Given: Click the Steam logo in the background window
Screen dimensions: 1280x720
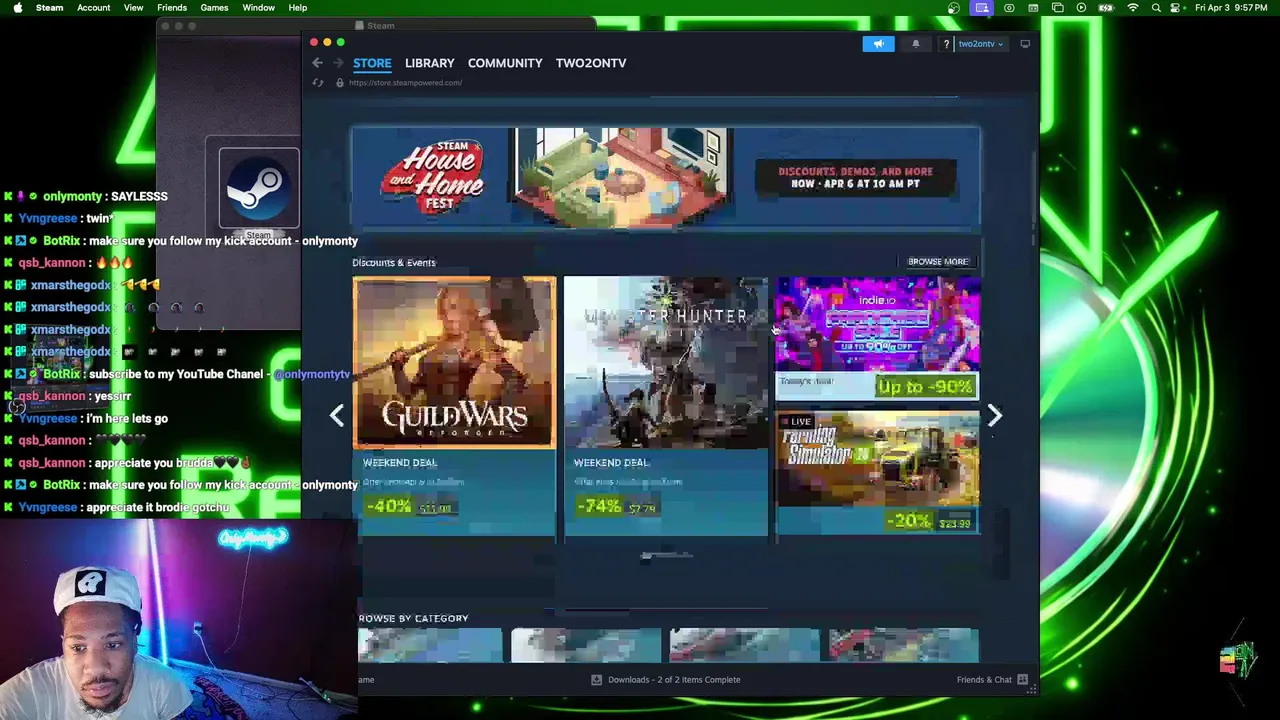Looking at the screenshot, I should [x=259, y=189].
